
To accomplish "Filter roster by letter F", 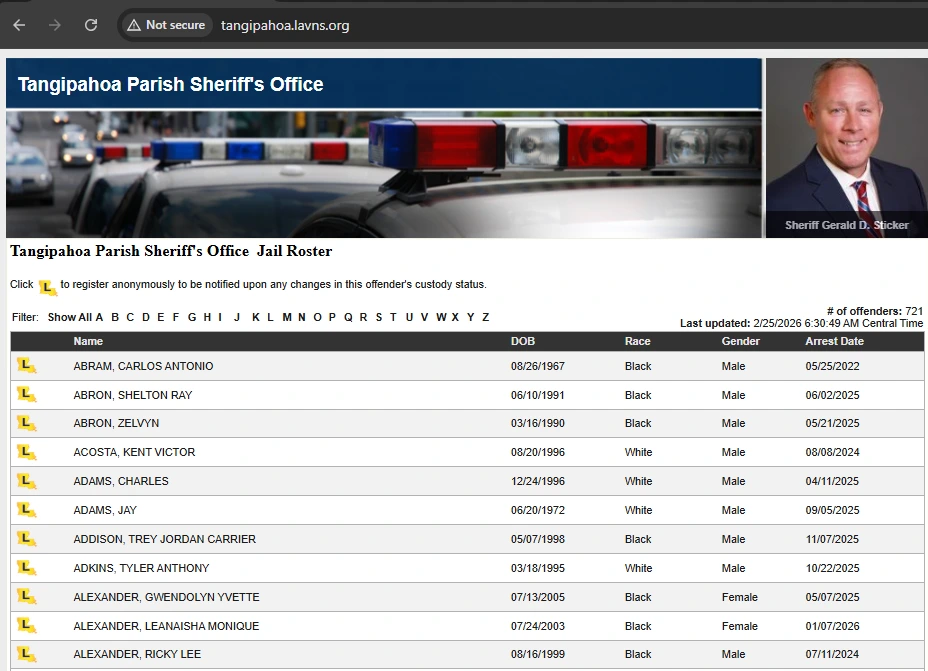I will pos(175,317).
